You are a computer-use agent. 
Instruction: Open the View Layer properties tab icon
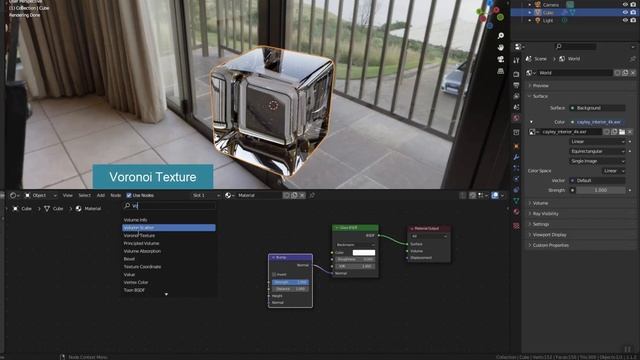[x=516, y=96]
